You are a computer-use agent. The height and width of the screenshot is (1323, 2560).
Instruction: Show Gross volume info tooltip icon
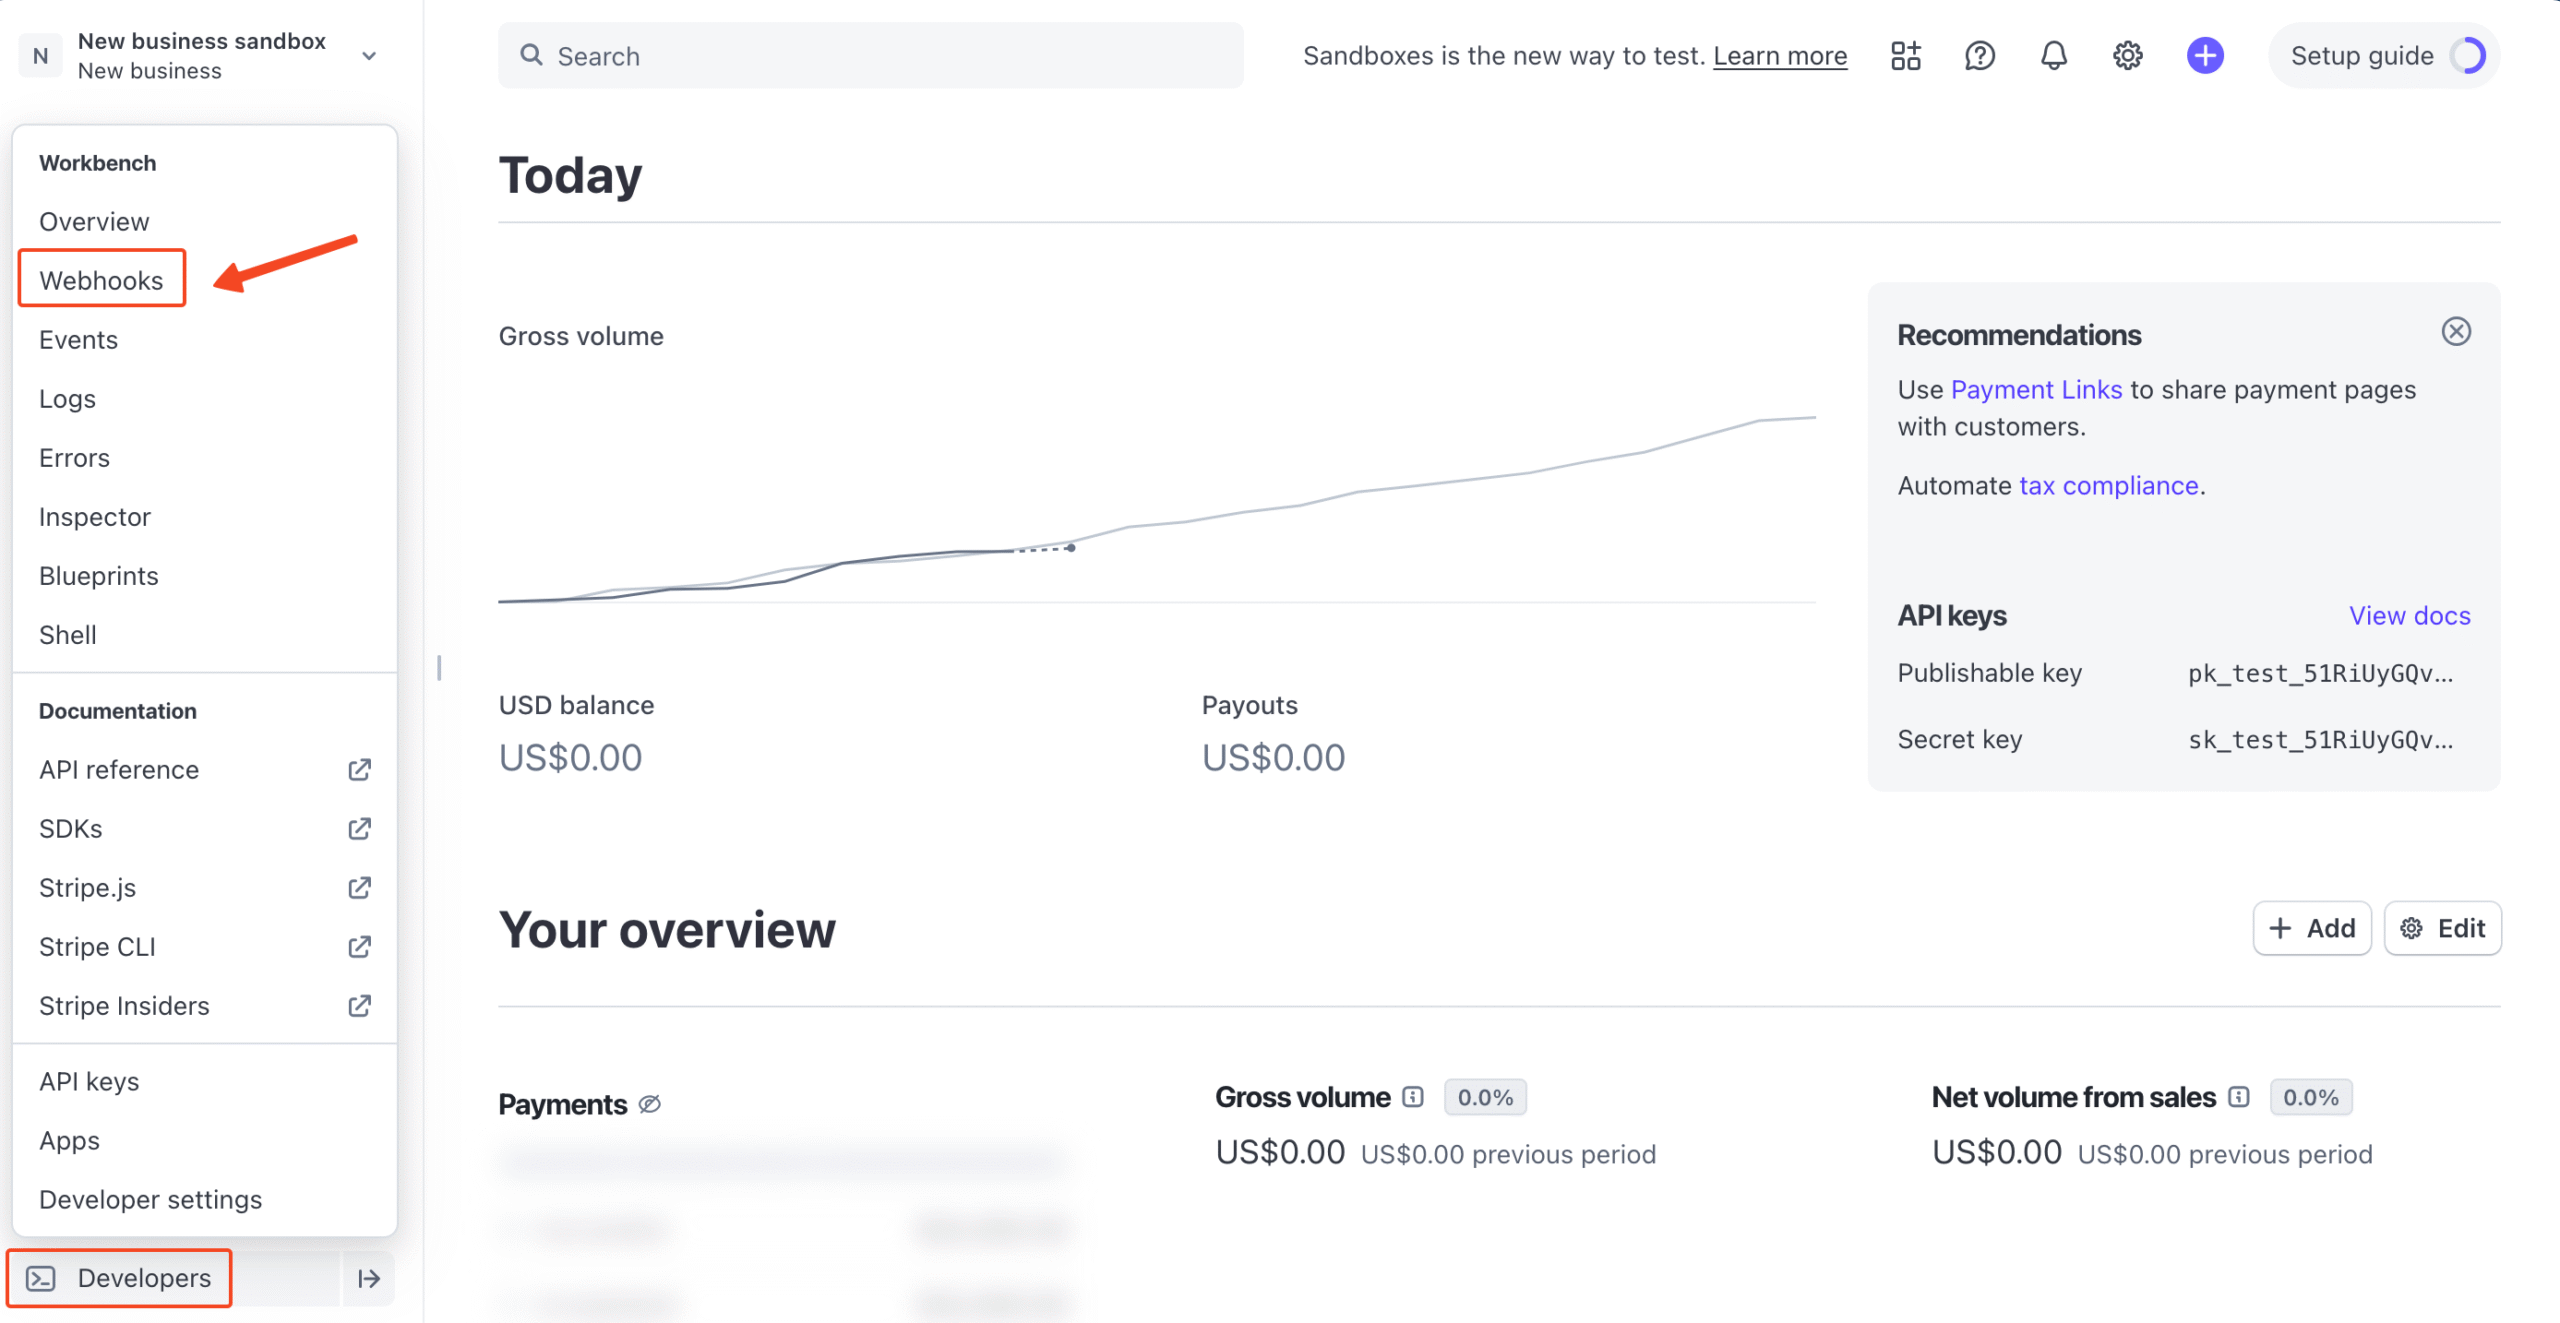1412,1096
